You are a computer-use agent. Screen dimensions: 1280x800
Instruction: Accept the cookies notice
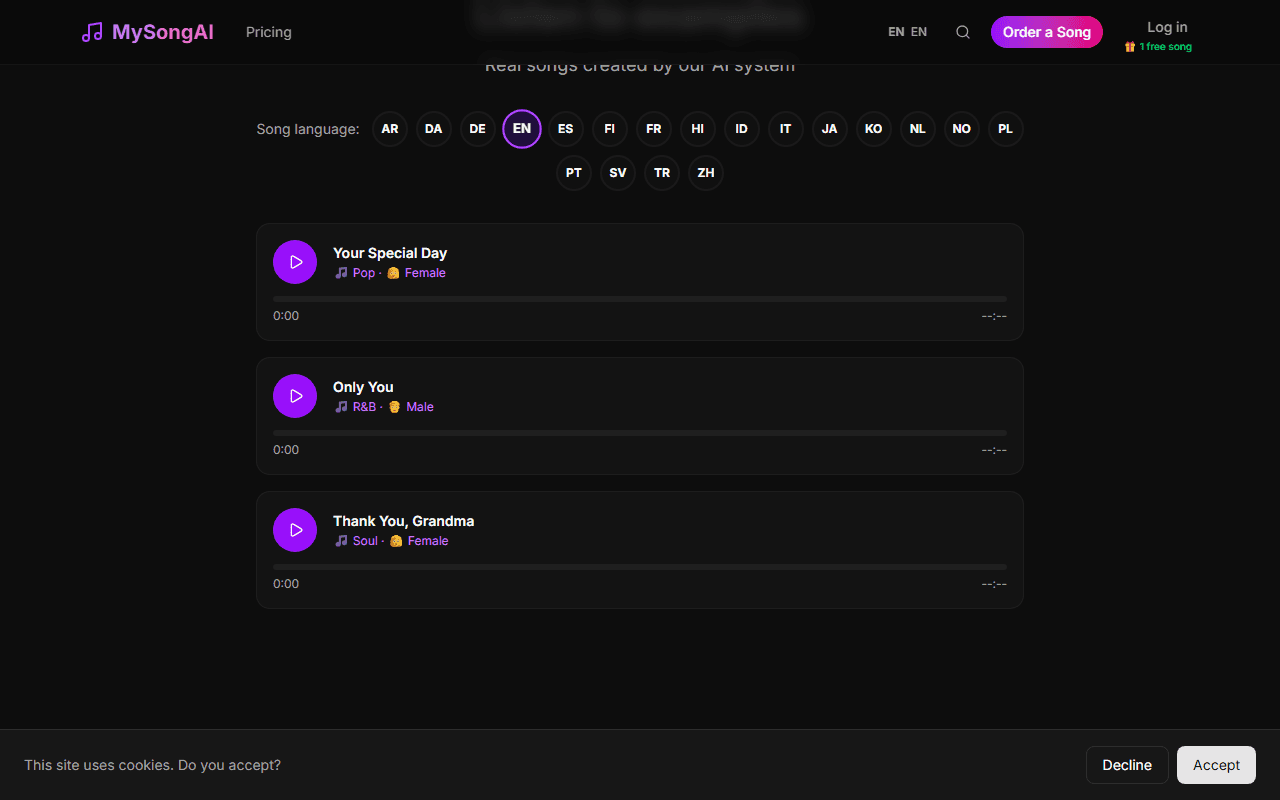(1216, 765)
